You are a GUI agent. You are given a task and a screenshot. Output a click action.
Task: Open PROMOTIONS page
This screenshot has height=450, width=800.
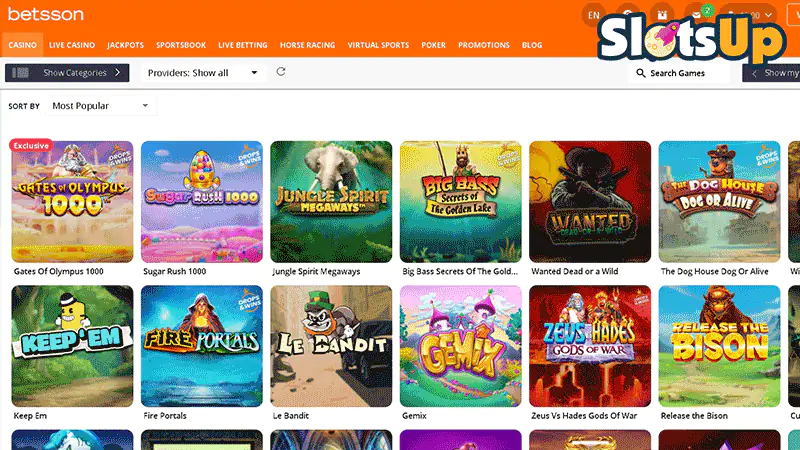click(484, 45)
